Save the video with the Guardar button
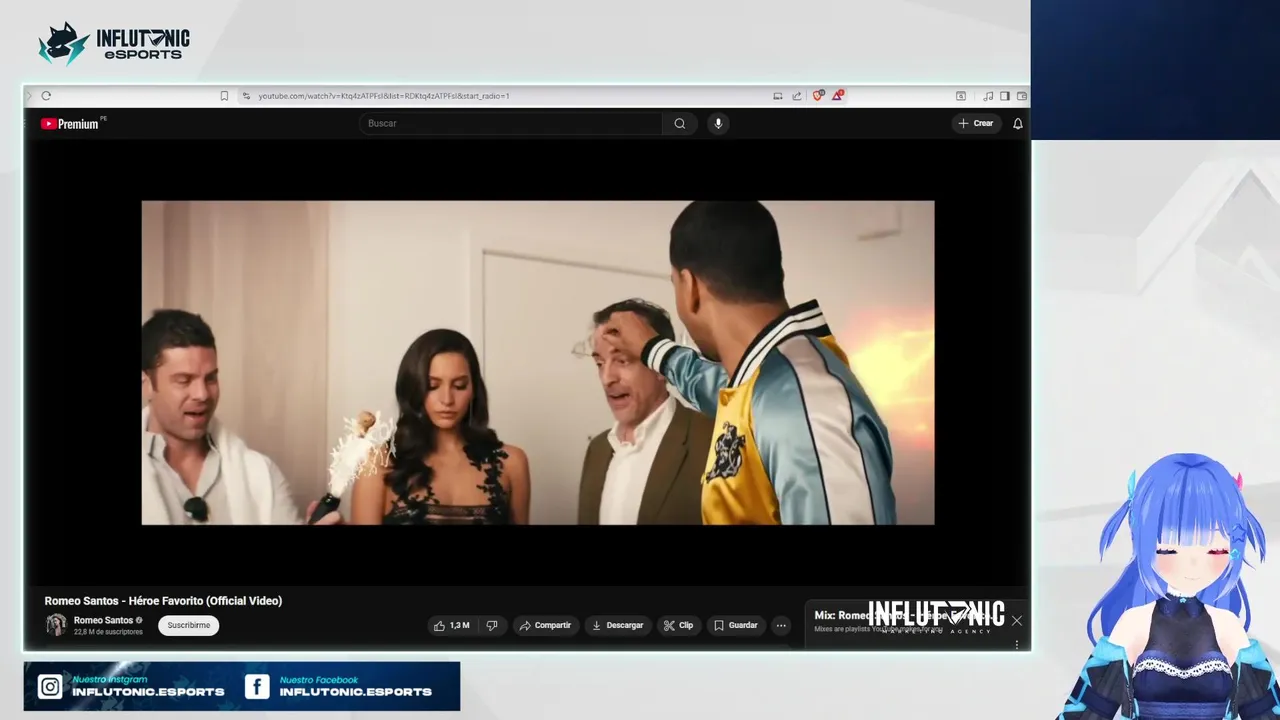 tap(735, 625)
